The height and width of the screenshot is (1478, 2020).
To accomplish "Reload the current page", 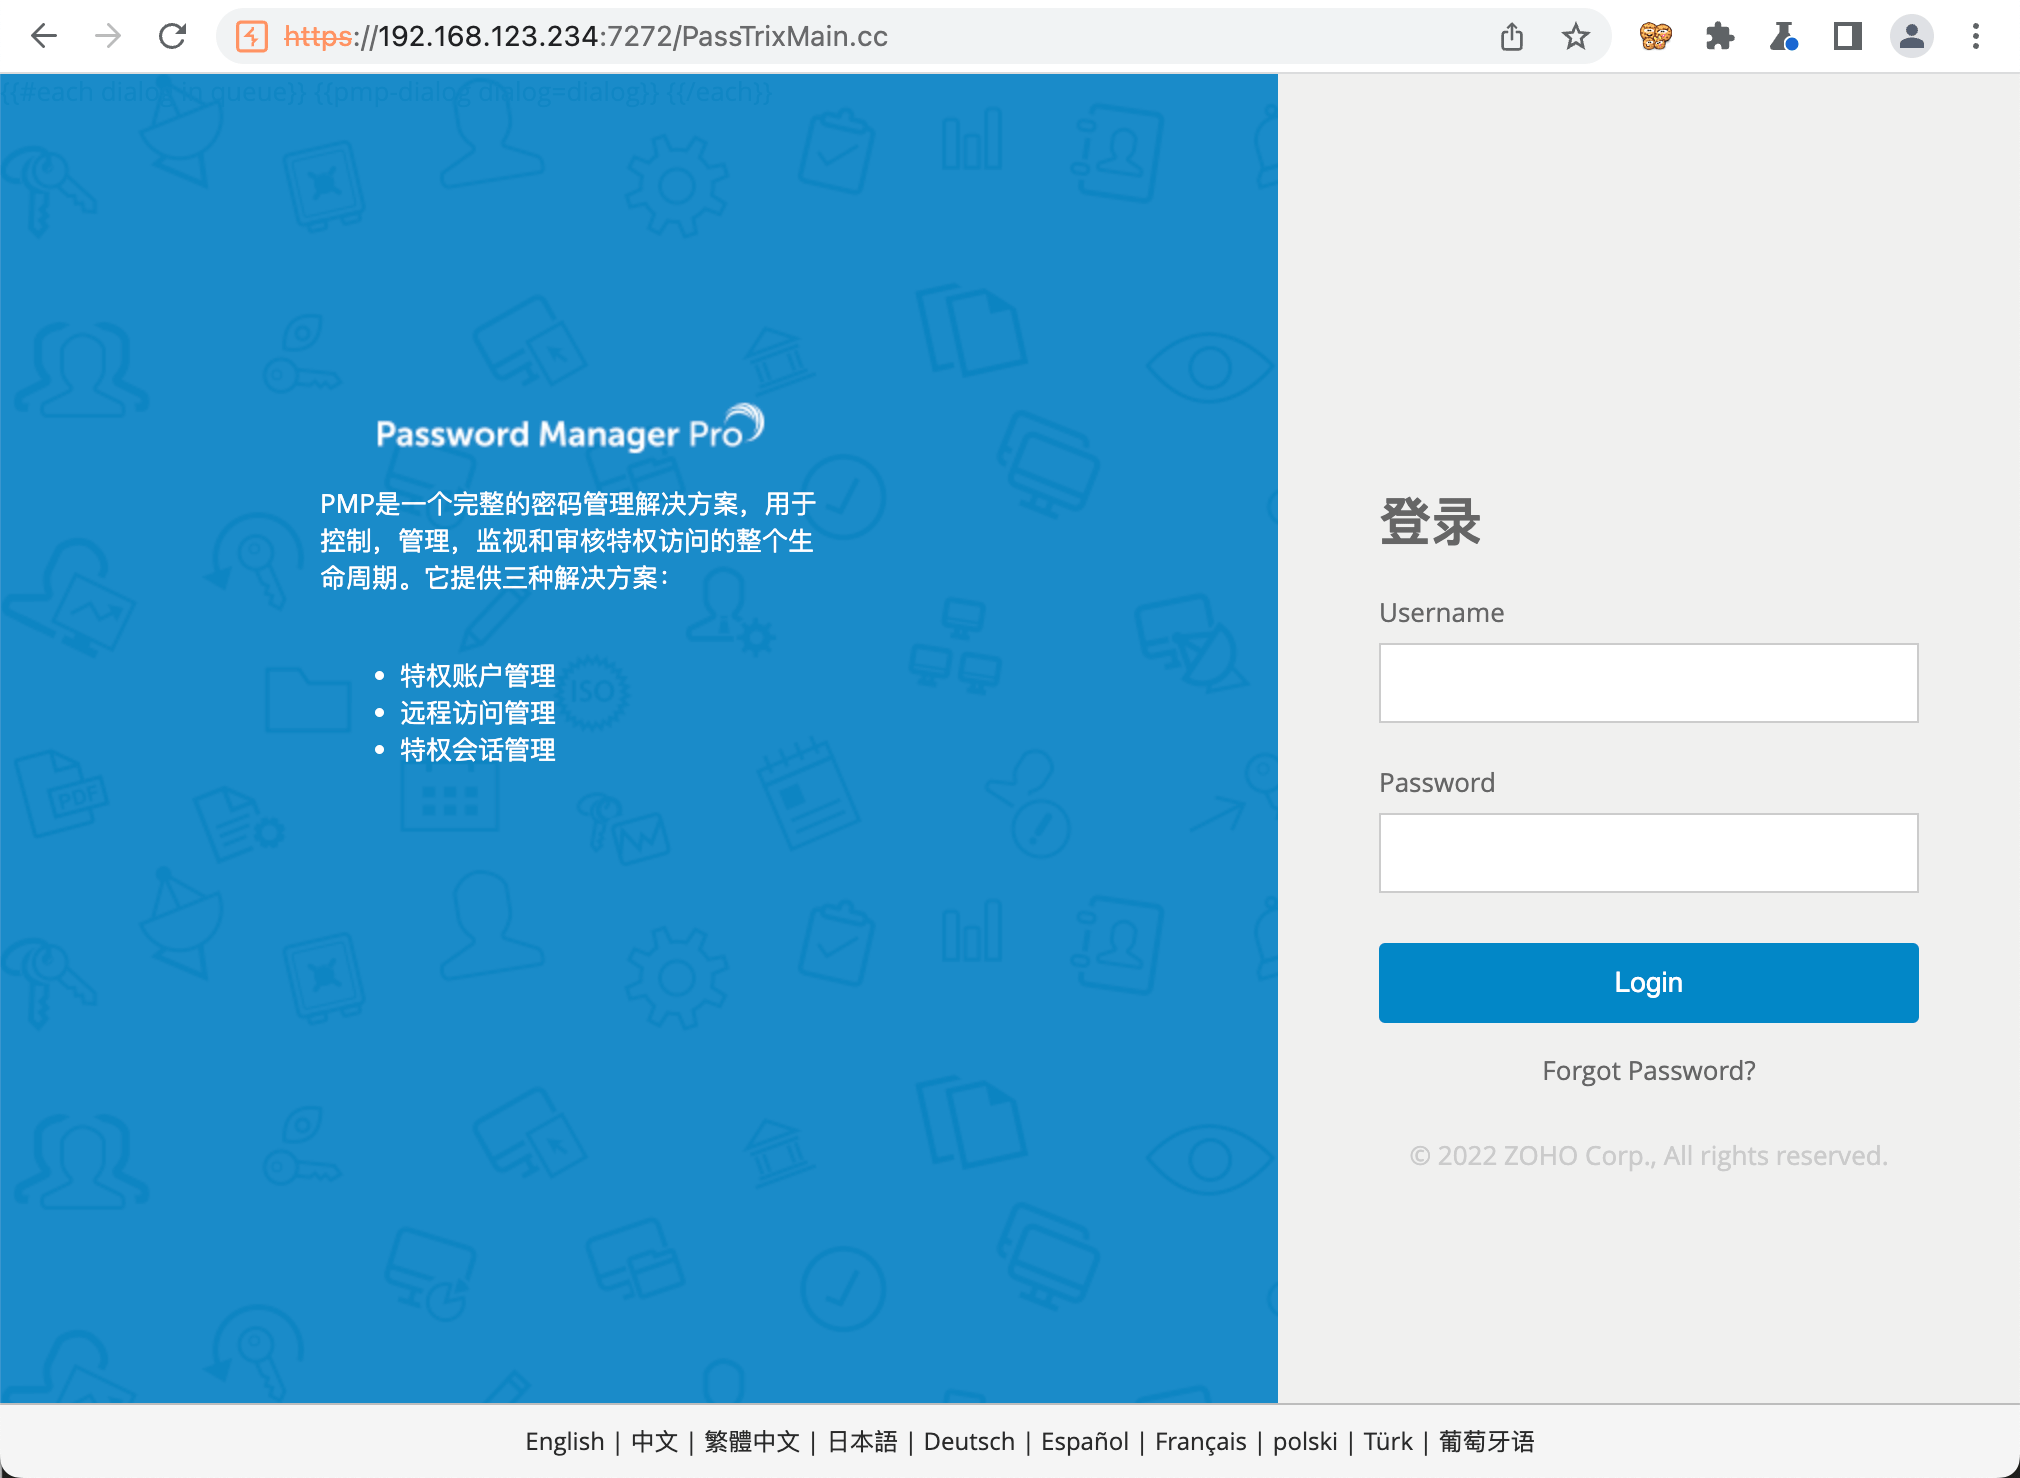I will tap(173, 37).
